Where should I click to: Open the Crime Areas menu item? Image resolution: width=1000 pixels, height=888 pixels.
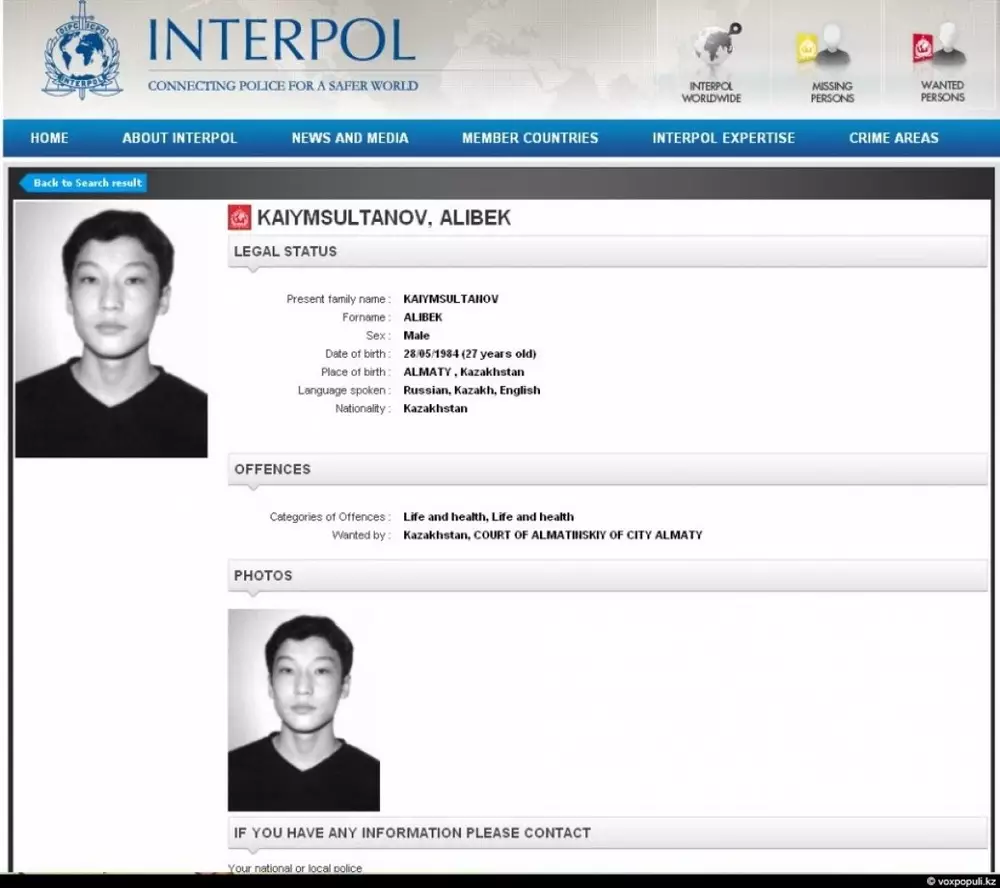click(x=894, y=138)
